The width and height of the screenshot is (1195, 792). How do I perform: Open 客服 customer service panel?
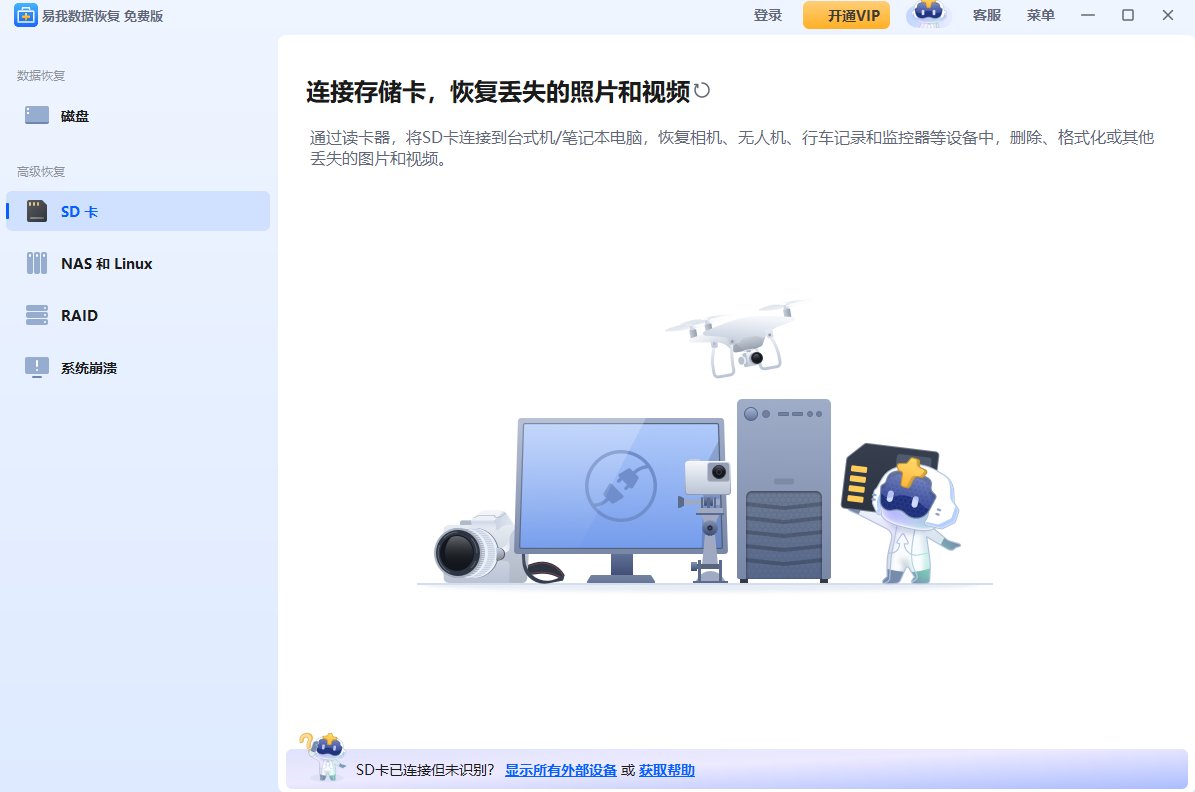click(986, 15)
